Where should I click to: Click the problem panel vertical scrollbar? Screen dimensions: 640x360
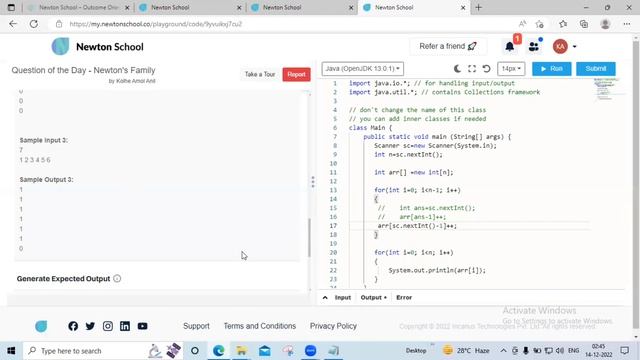(x=309, y=238)
